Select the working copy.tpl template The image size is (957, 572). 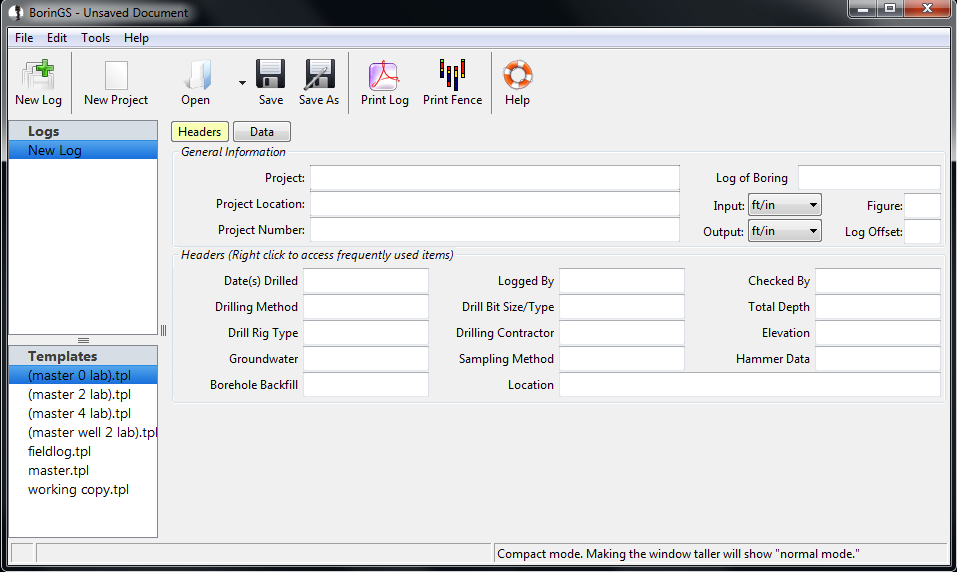tap(83, 490)
